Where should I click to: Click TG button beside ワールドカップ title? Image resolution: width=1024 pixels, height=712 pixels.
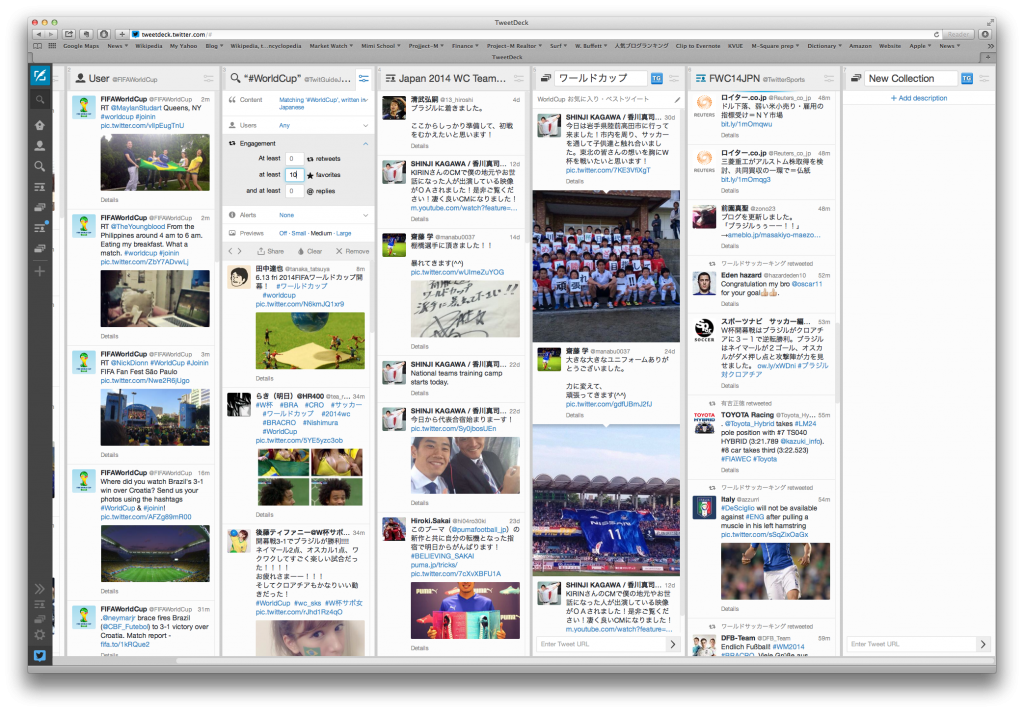tap(656, 78)
